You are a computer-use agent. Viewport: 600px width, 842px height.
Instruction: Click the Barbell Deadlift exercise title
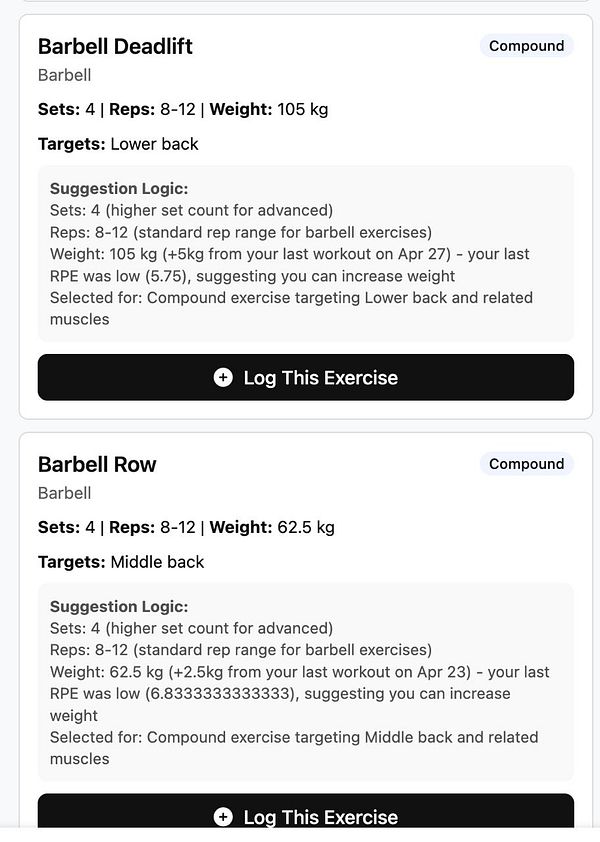click(115, 46)
